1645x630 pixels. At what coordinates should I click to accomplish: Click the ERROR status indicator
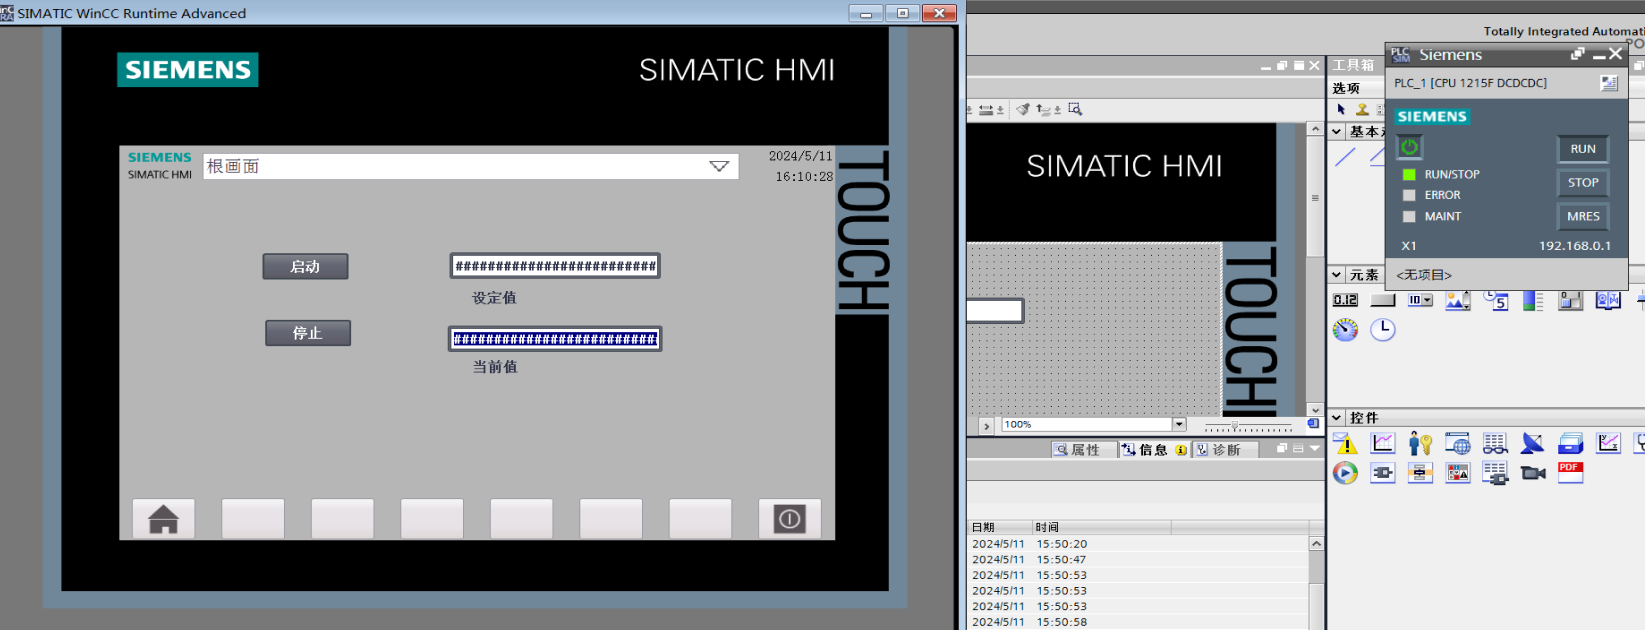(x=1409, y=196)
